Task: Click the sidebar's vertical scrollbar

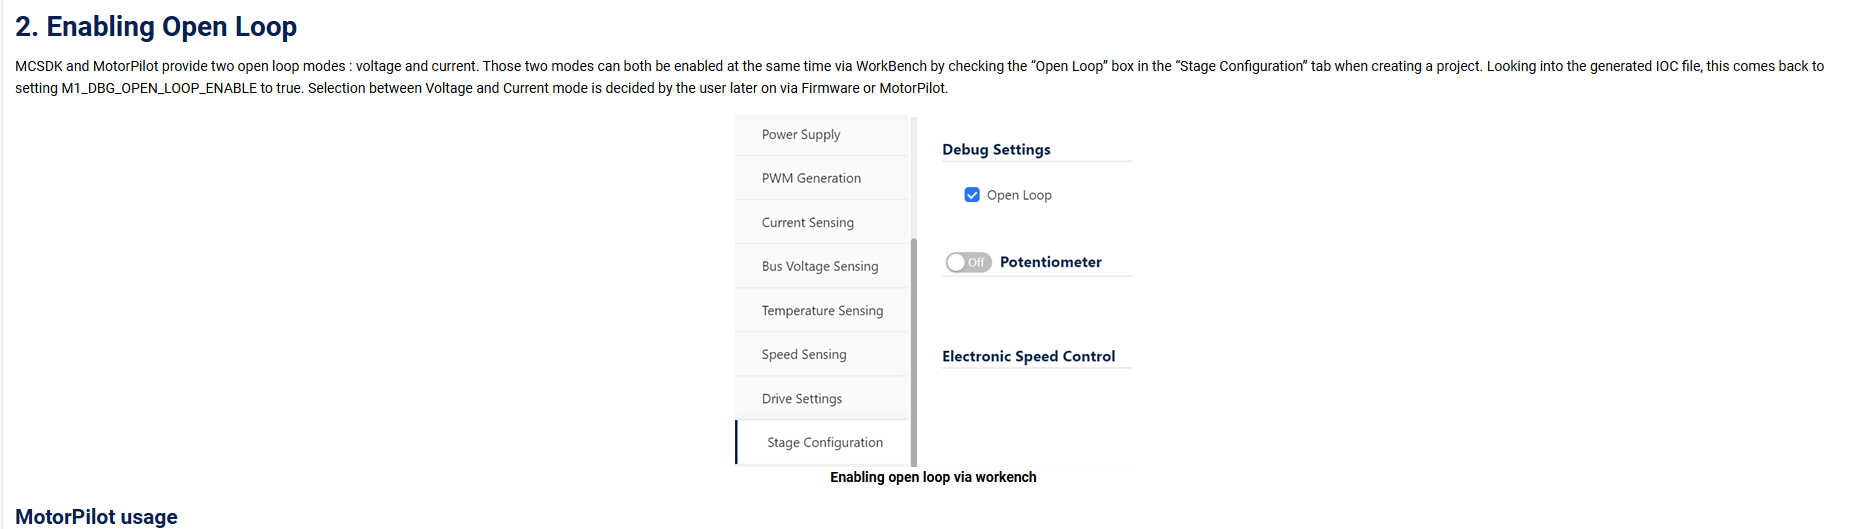Action: coord(914,350)
